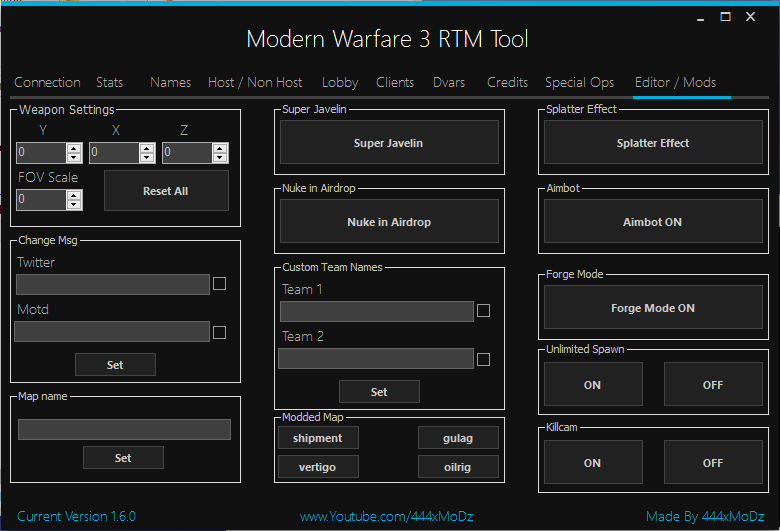
Task: Load the gulag modded map
Action: [x=458, y=438]
